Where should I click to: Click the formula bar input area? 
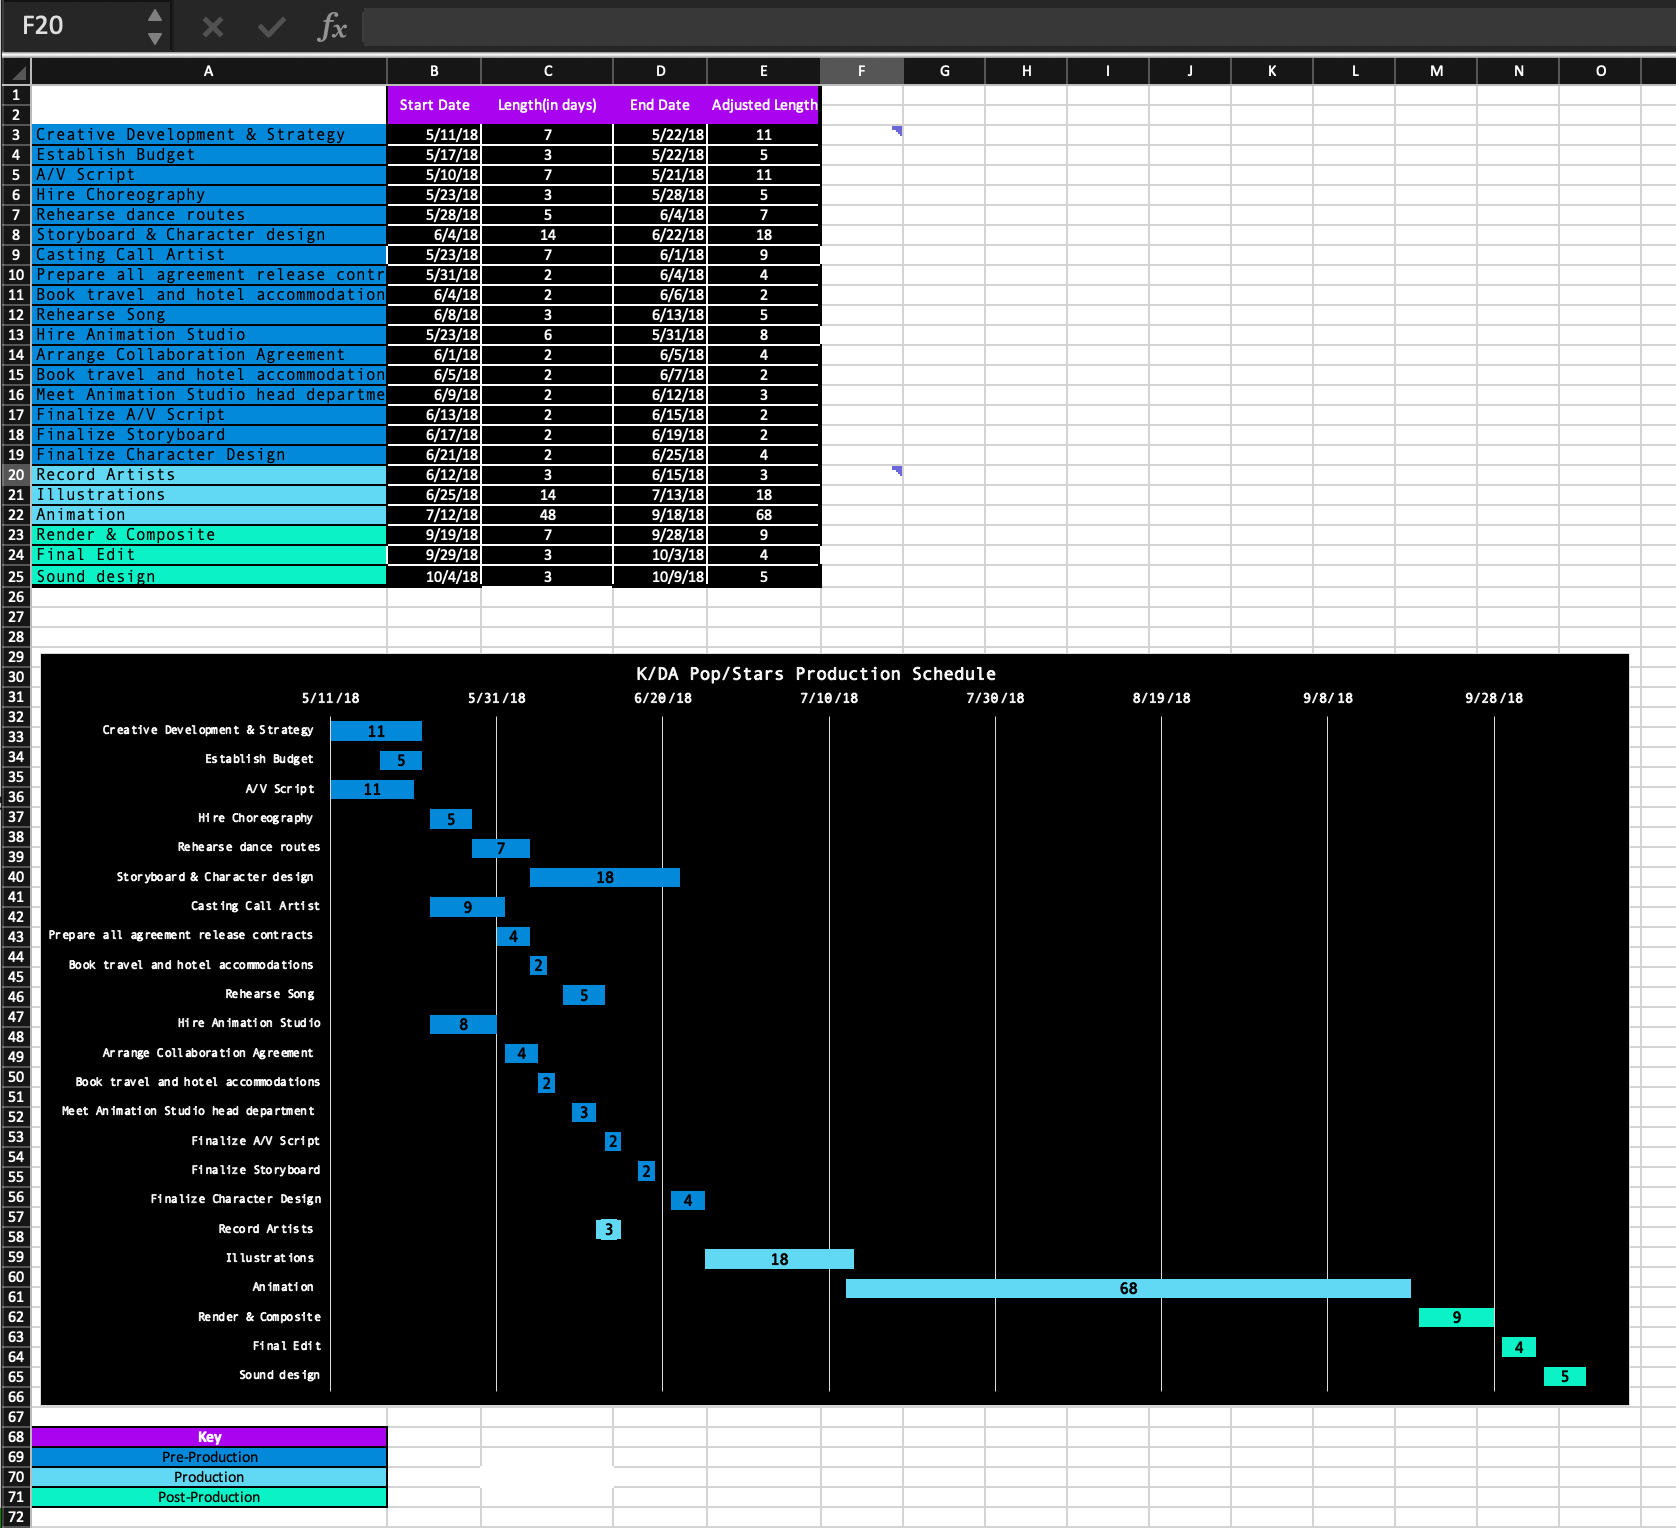[1018, 27]
